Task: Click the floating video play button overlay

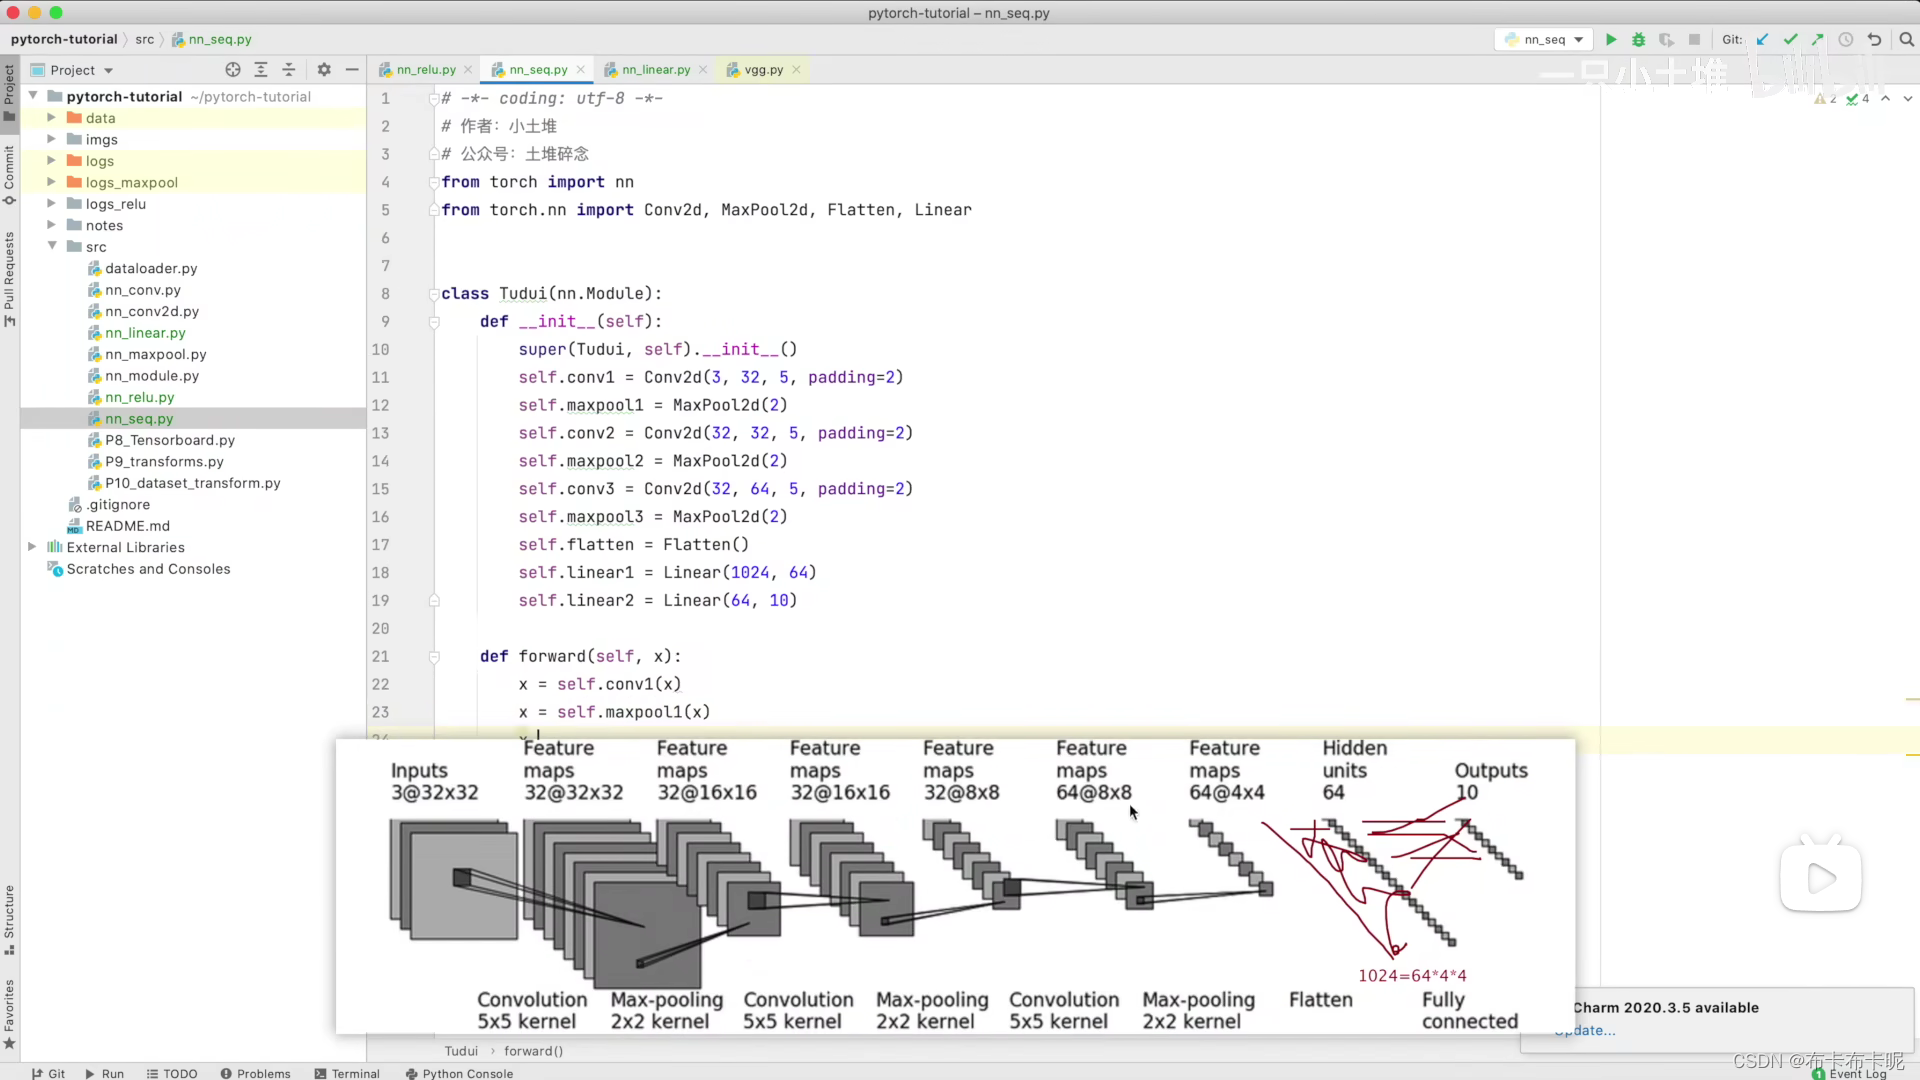Action: 1820,878
